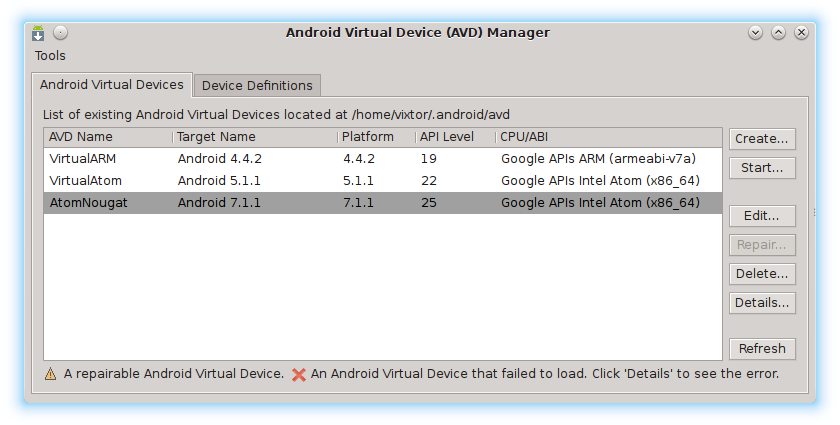This screenshot has height=425, width=840.
Task: Click the Delete... button
Action: (762, 274)
